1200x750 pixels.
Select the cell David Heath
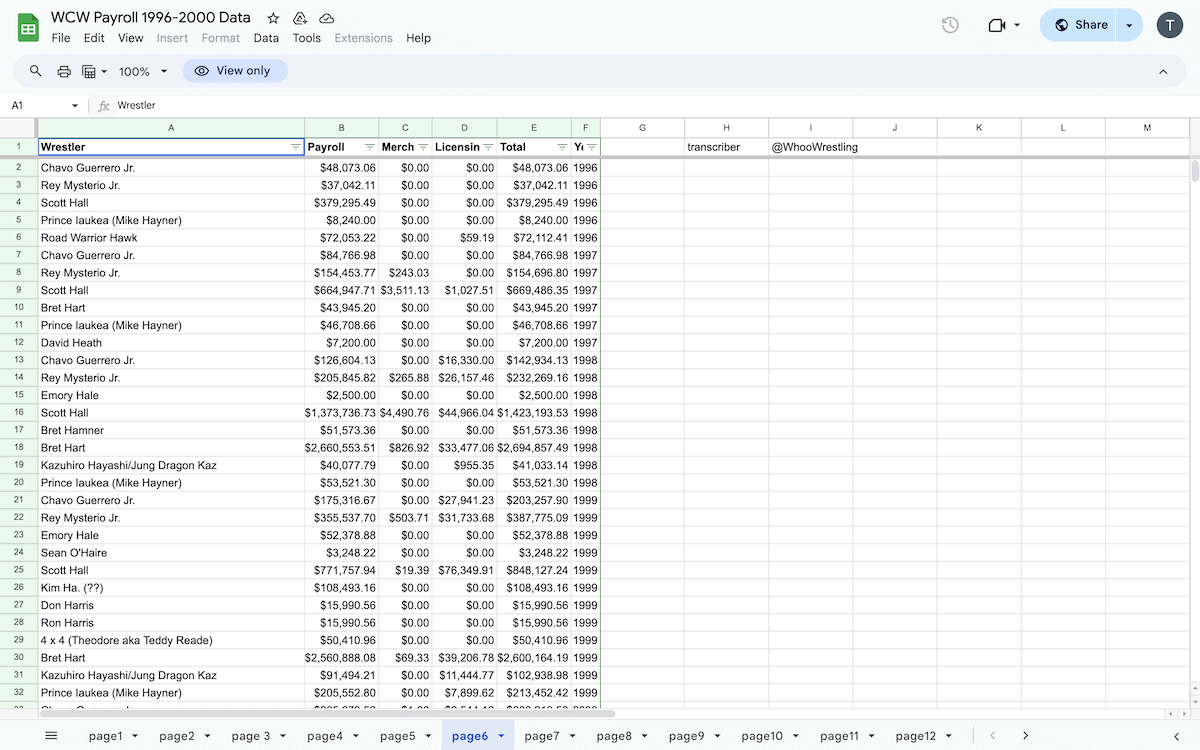pyautogui.click(x=171, y=343)
